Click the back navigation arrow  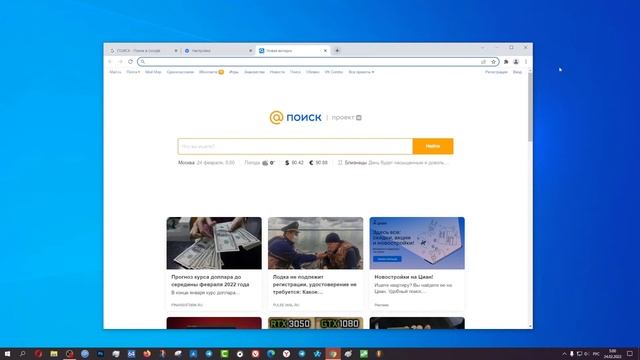[x=110, y=62]
